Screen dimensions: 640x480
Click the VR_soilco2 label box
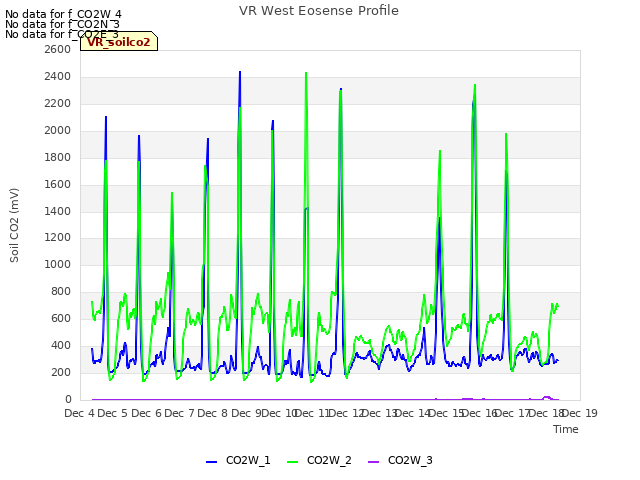[x=119, y=42]
